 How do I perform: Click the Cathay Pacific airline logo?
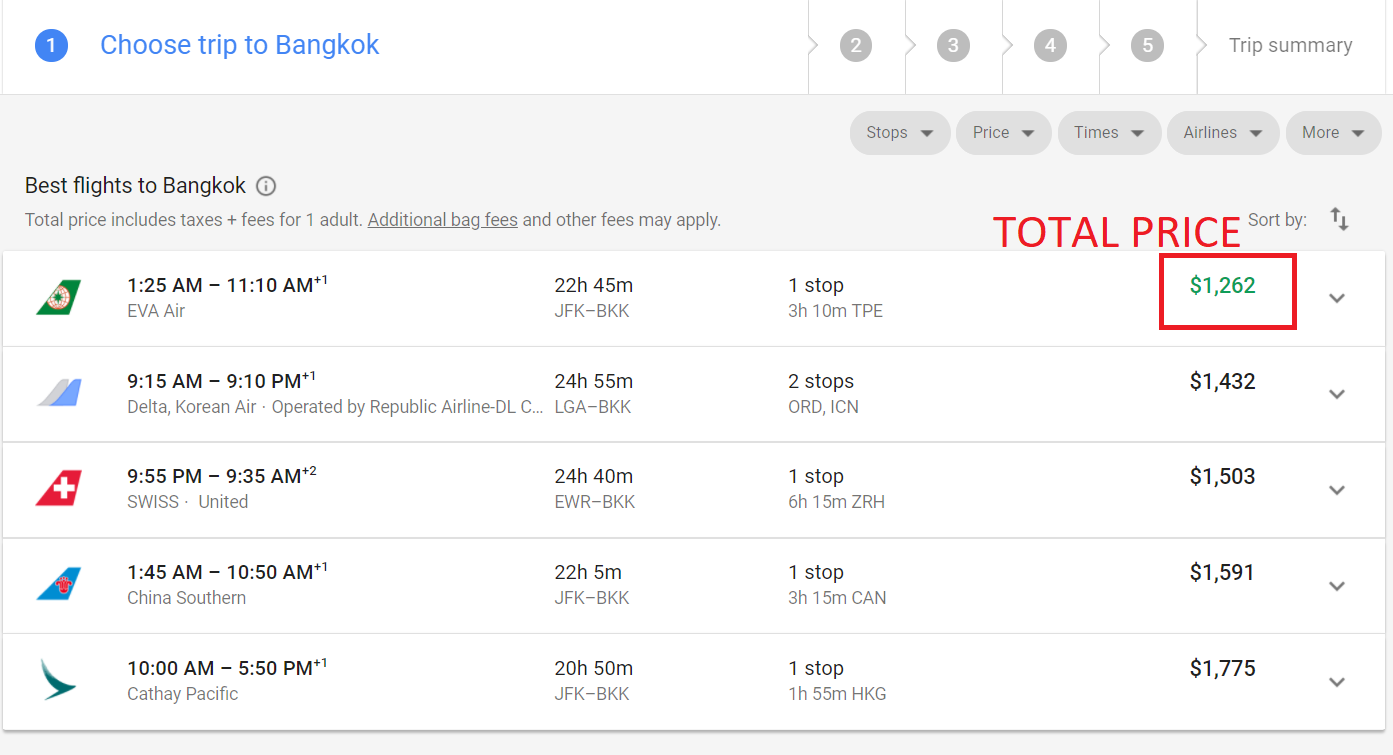(58, 680)
